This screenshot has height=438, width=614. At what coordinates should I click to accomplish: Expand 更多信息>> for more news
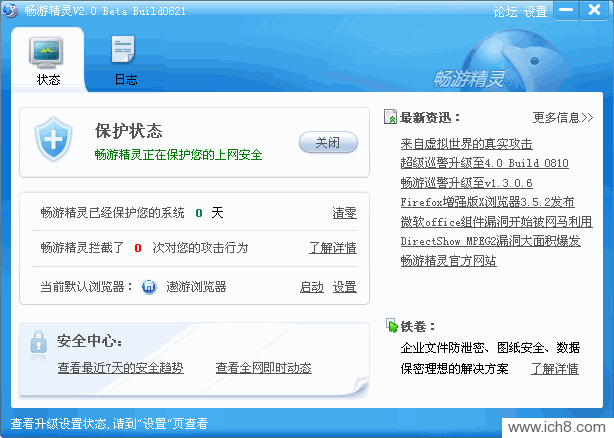click(563, 118)
